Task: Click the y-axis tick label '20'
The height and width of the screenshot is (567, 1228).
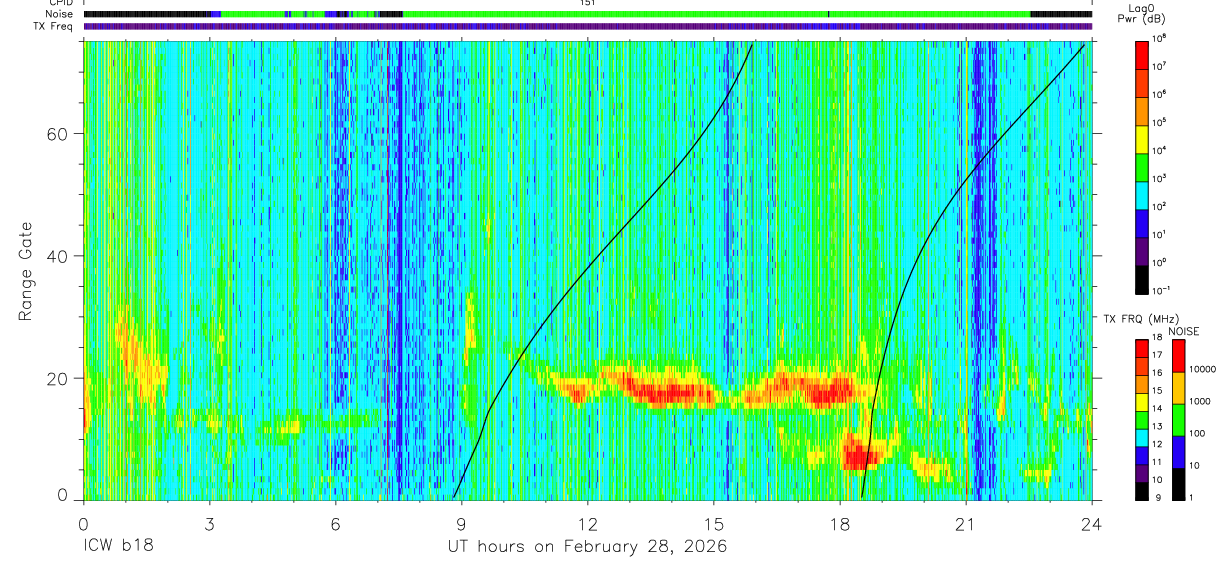Action: point(57,378)
